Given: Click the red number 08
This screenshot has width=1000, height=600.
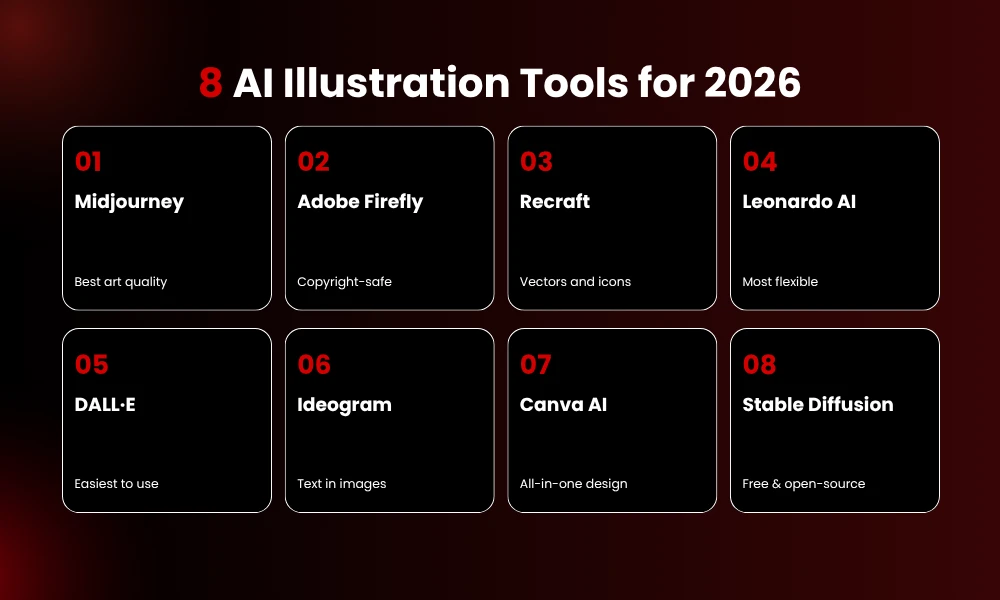Looking at the screenshot, I should click(759, 364).
